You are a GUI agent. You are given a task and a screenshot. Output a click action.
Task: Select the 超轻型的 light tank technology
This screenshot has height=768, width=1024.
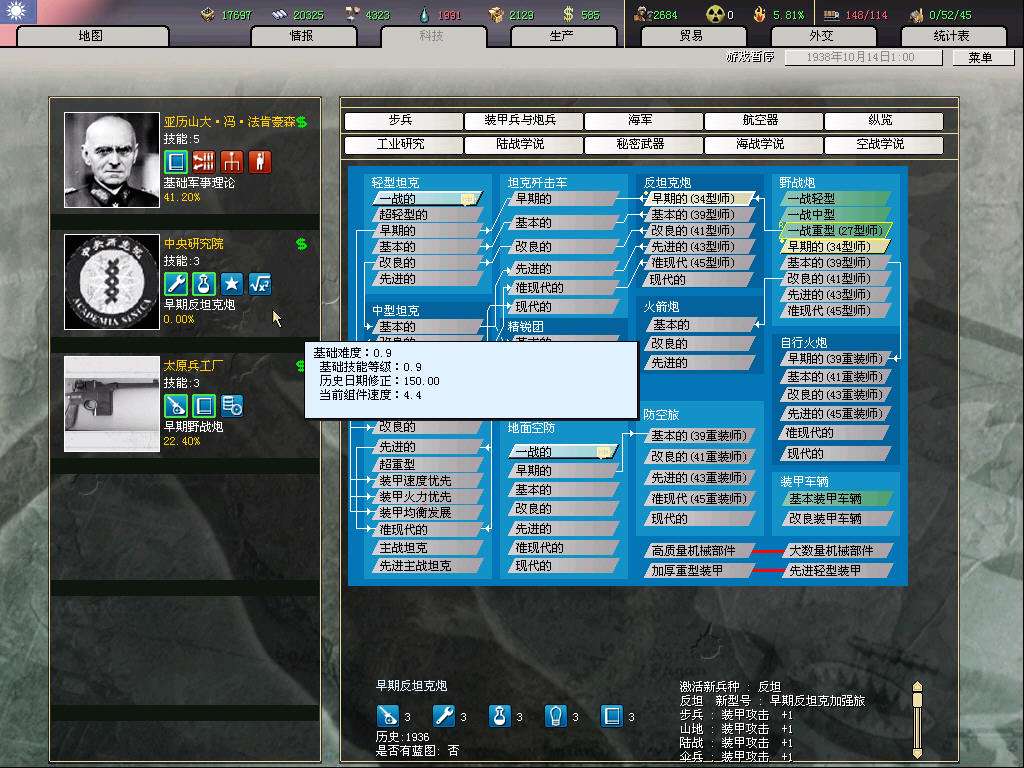pyautogui.click(x=427, y=214)
